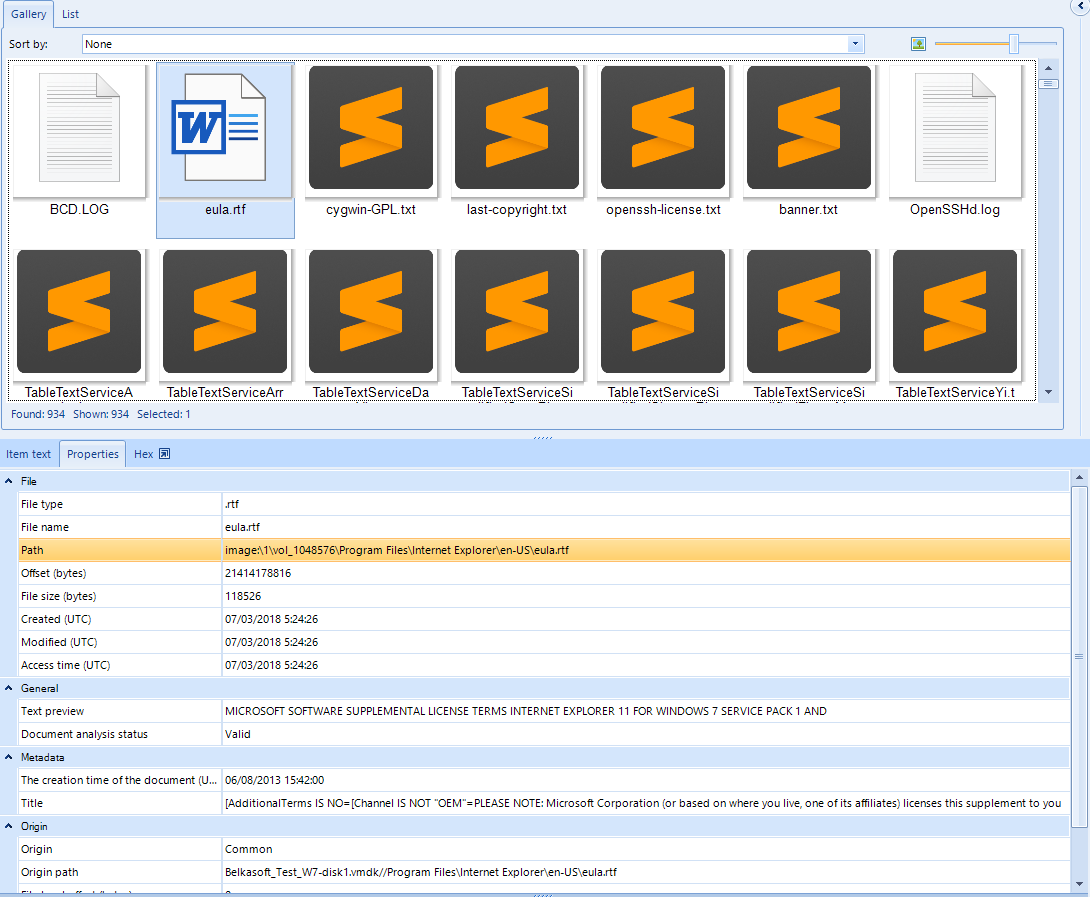Click the green thumbnail size icon
Screen dimensions: 1090x897
click(x=918, y=44)
